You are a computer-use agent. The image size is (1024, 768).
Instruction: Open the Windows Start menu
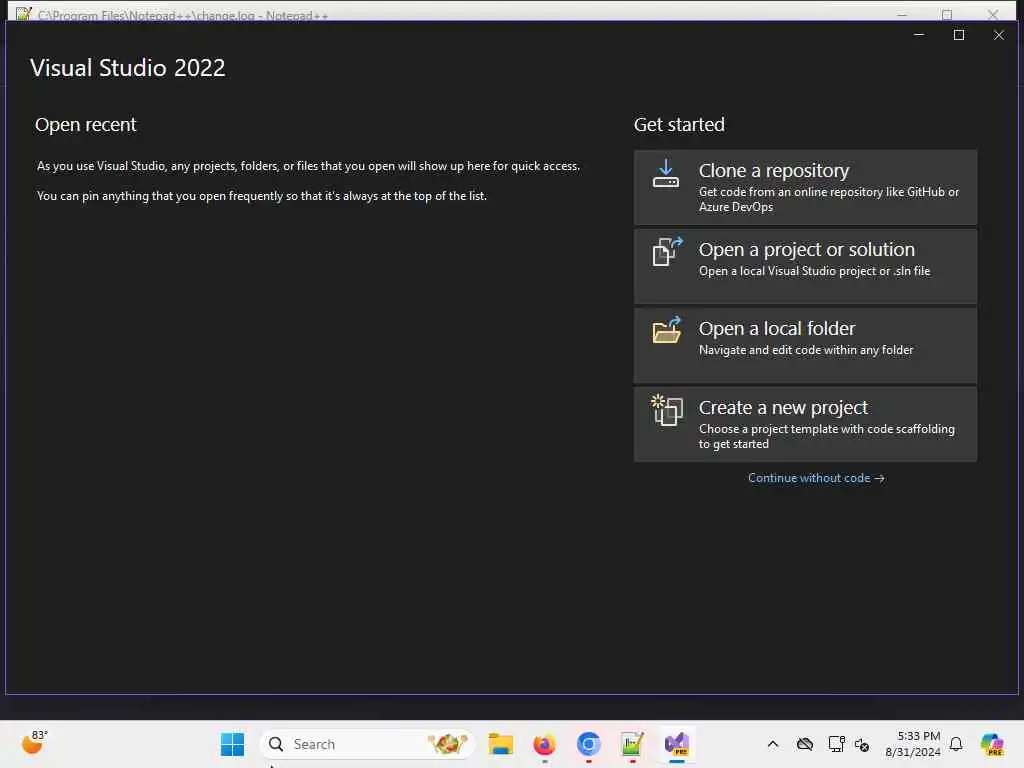click(x=232, y=744)
